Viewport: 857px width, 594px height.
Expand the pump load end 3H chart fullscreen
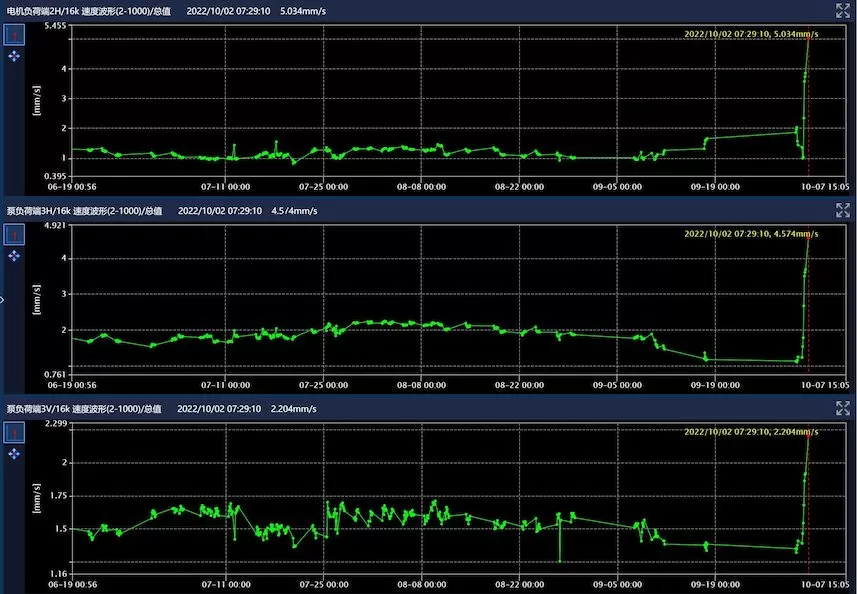click(x=842, y=210)
